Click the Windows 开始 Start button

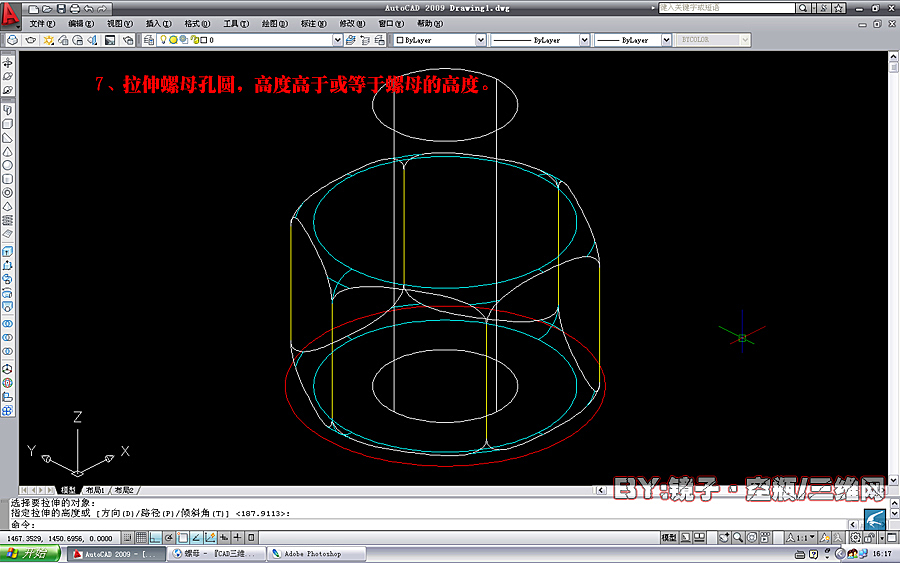30,554
